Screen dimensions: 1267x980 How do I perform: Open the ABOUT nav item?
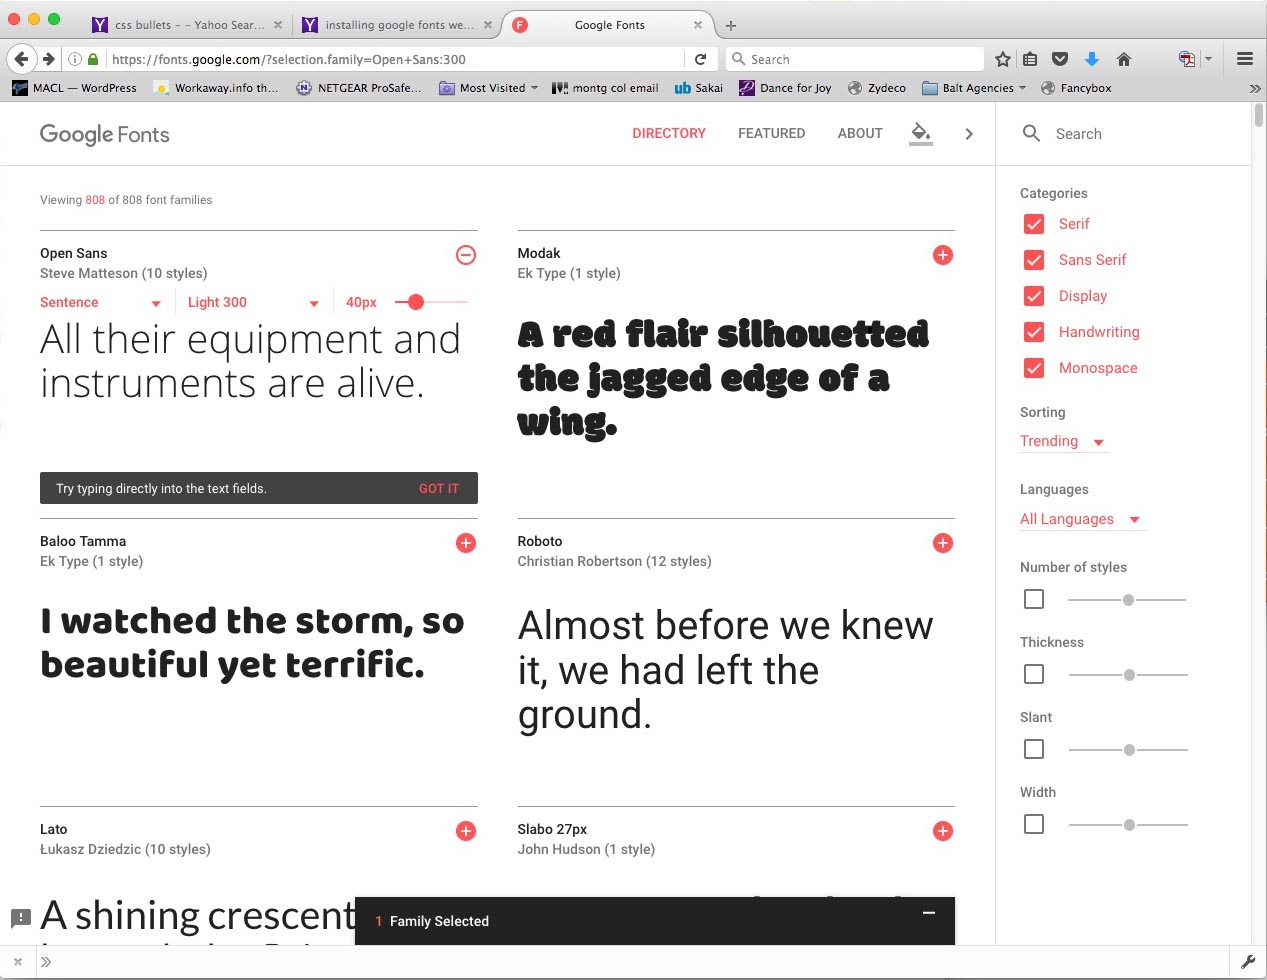pyautogui.click(x=860, y=133)
